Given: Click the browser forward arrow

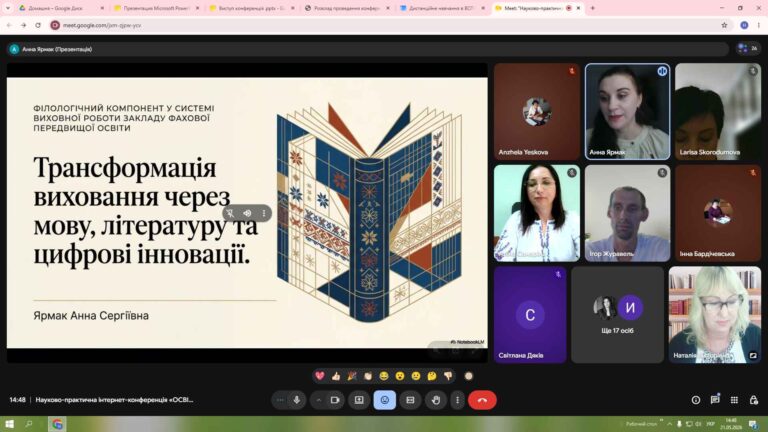Looking at the screenshot, I should [24, 25].
